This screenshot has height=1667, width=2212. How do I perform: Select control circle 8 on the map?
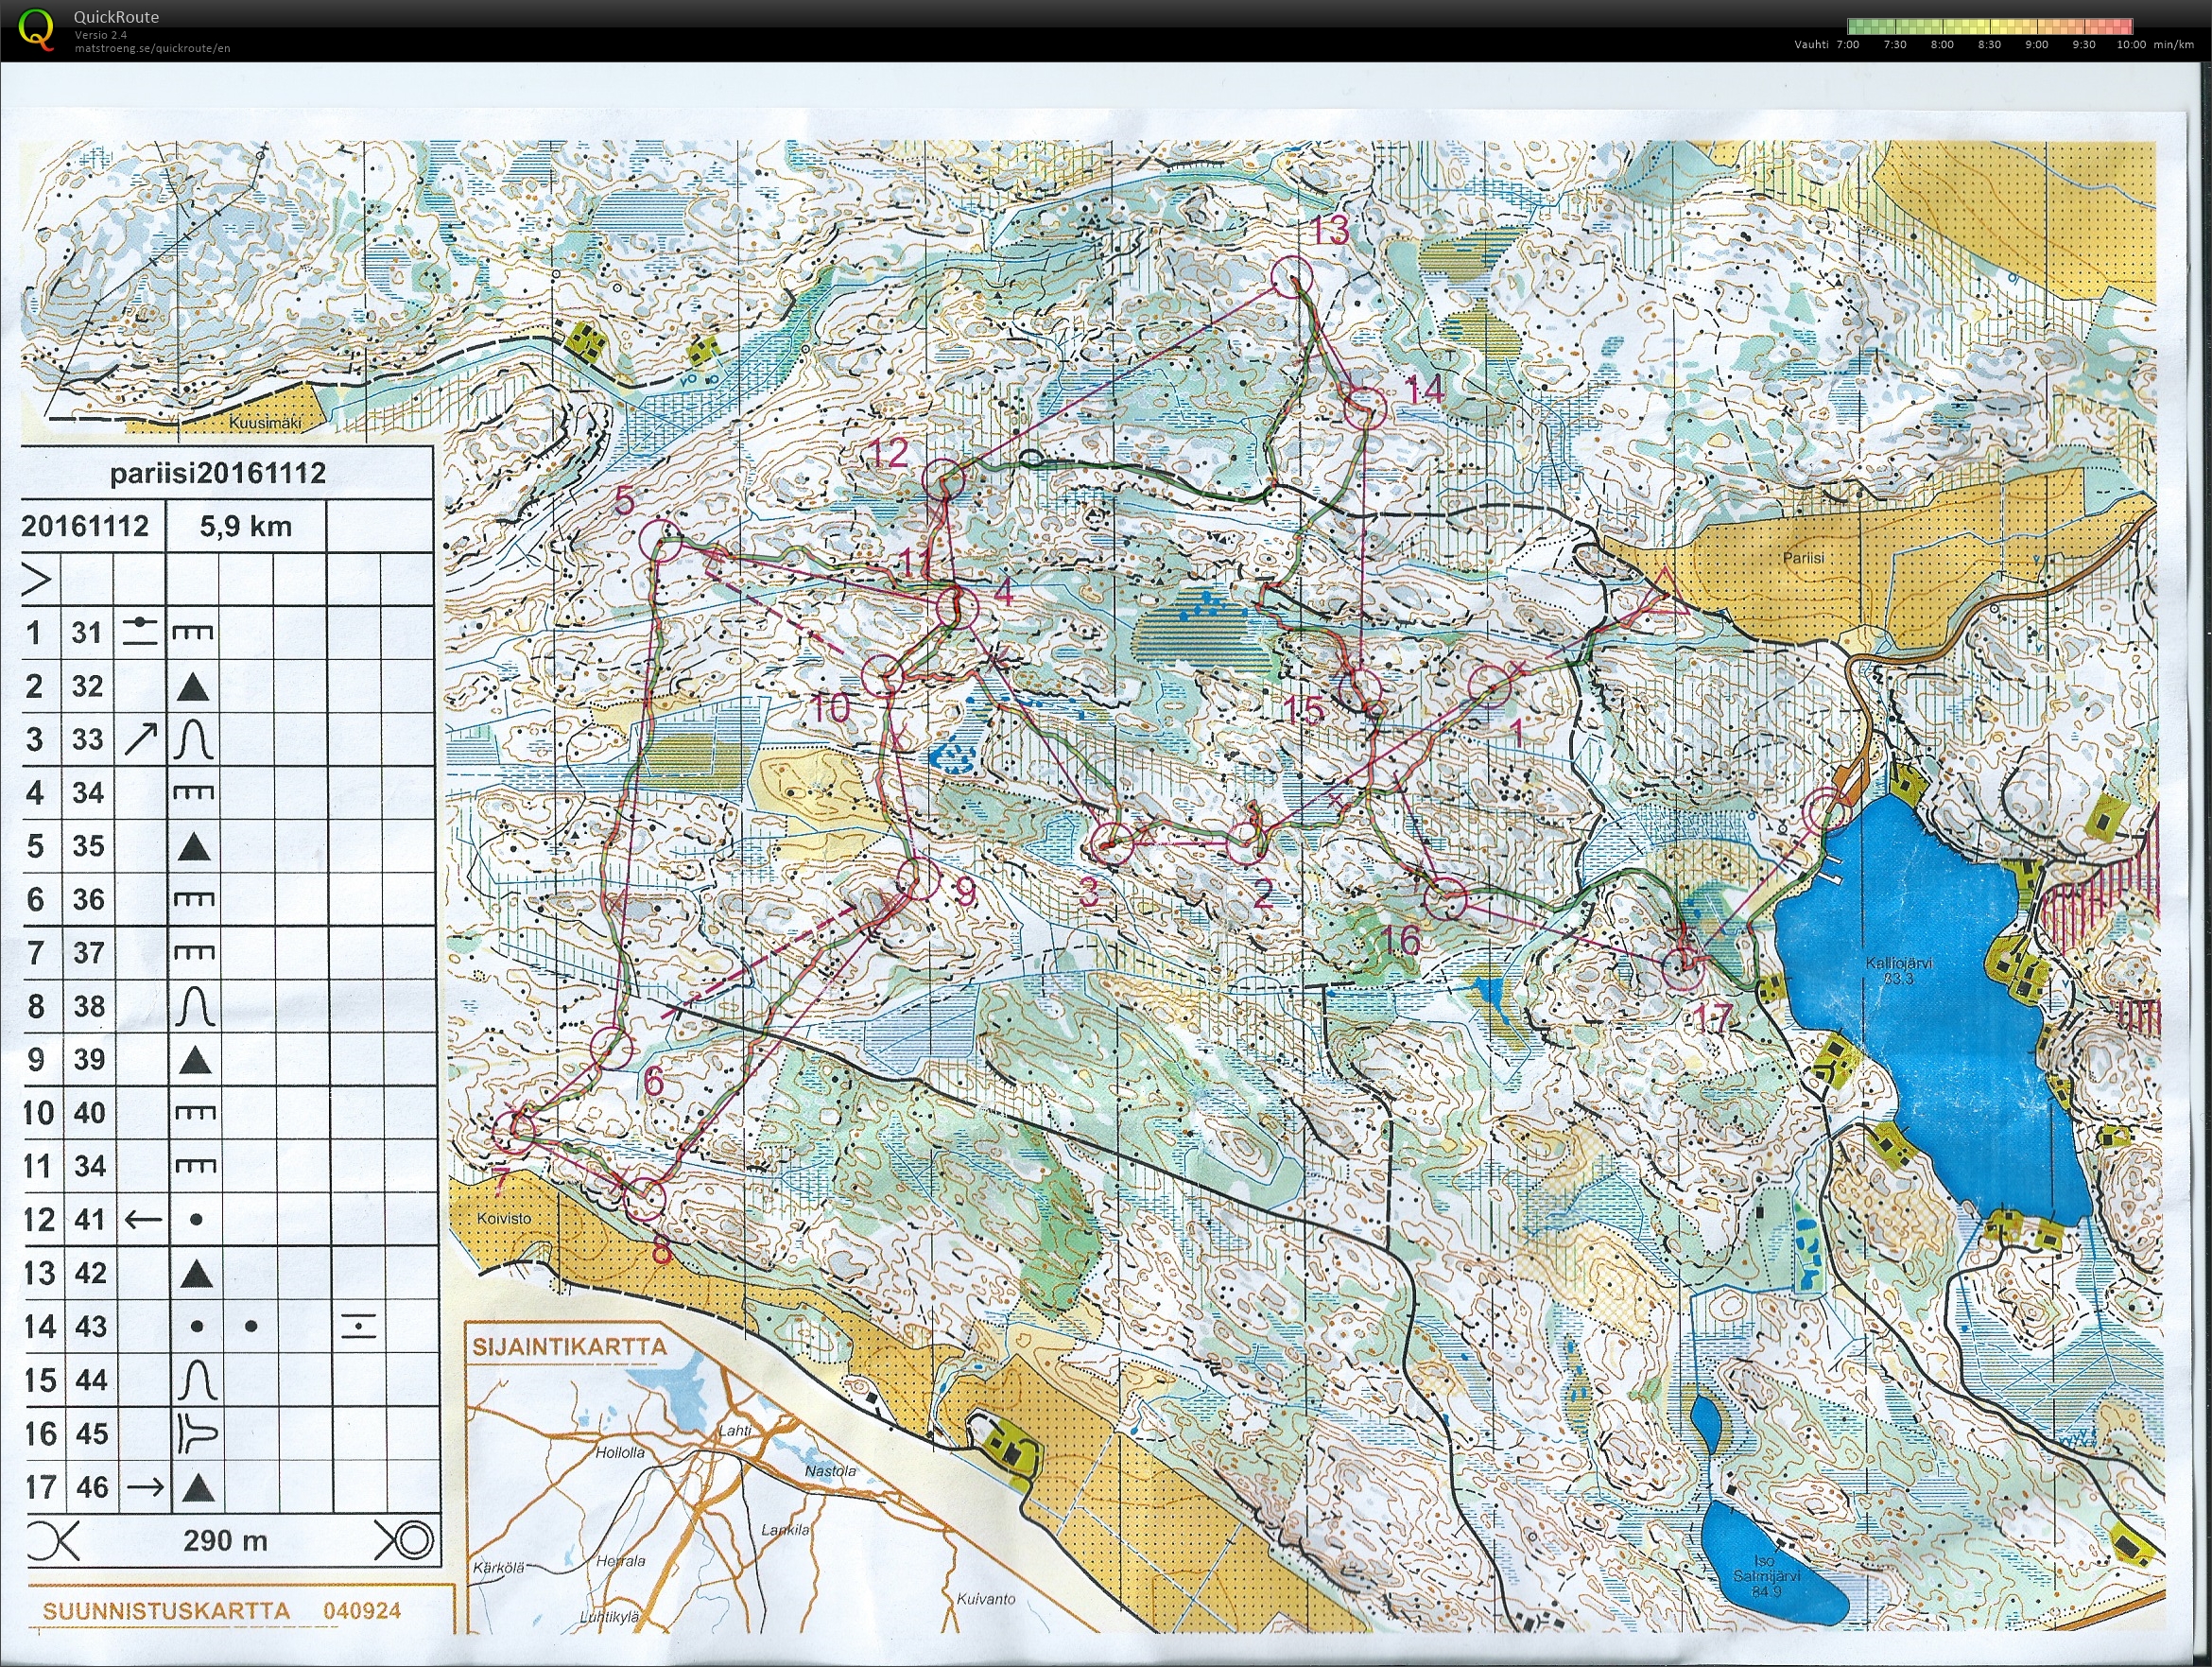(645, 1199)
